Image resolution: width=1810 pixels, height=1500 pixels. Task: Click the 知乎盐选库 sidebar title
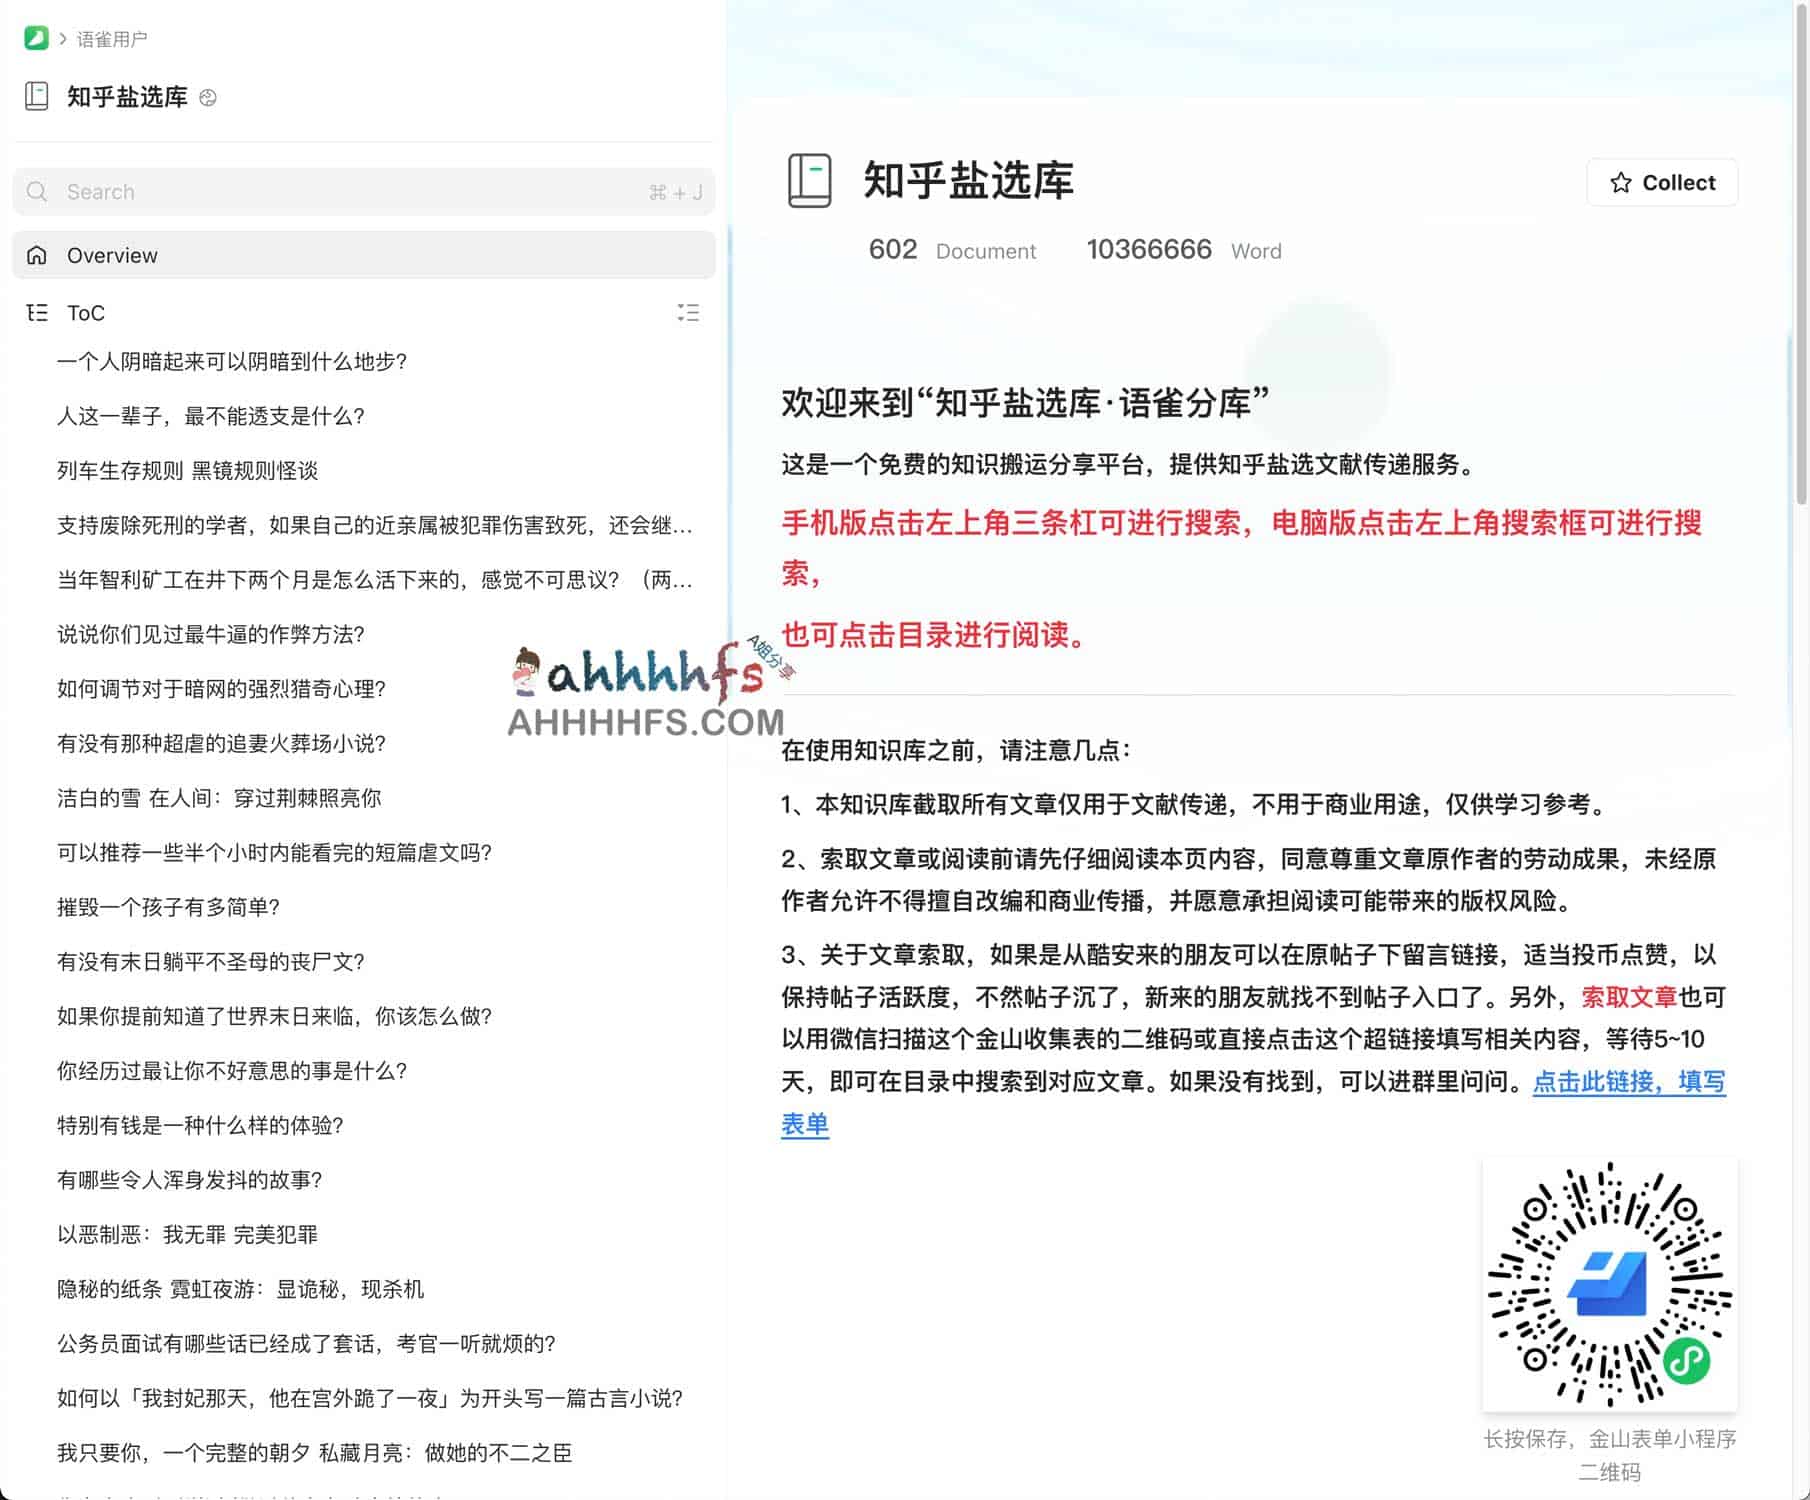(127, 97)
